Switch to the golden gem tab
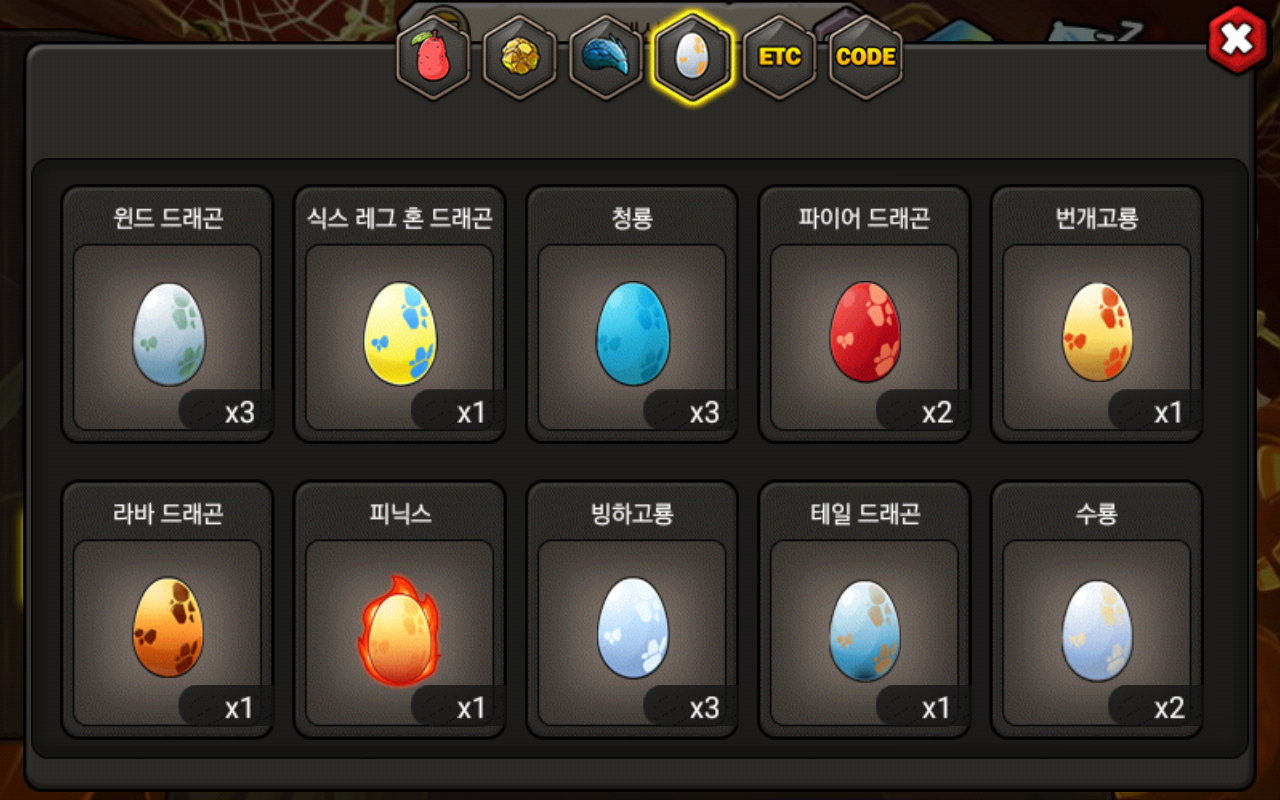Image resolution: width=1280 pixels, height=800 pixels. (519, 58)
